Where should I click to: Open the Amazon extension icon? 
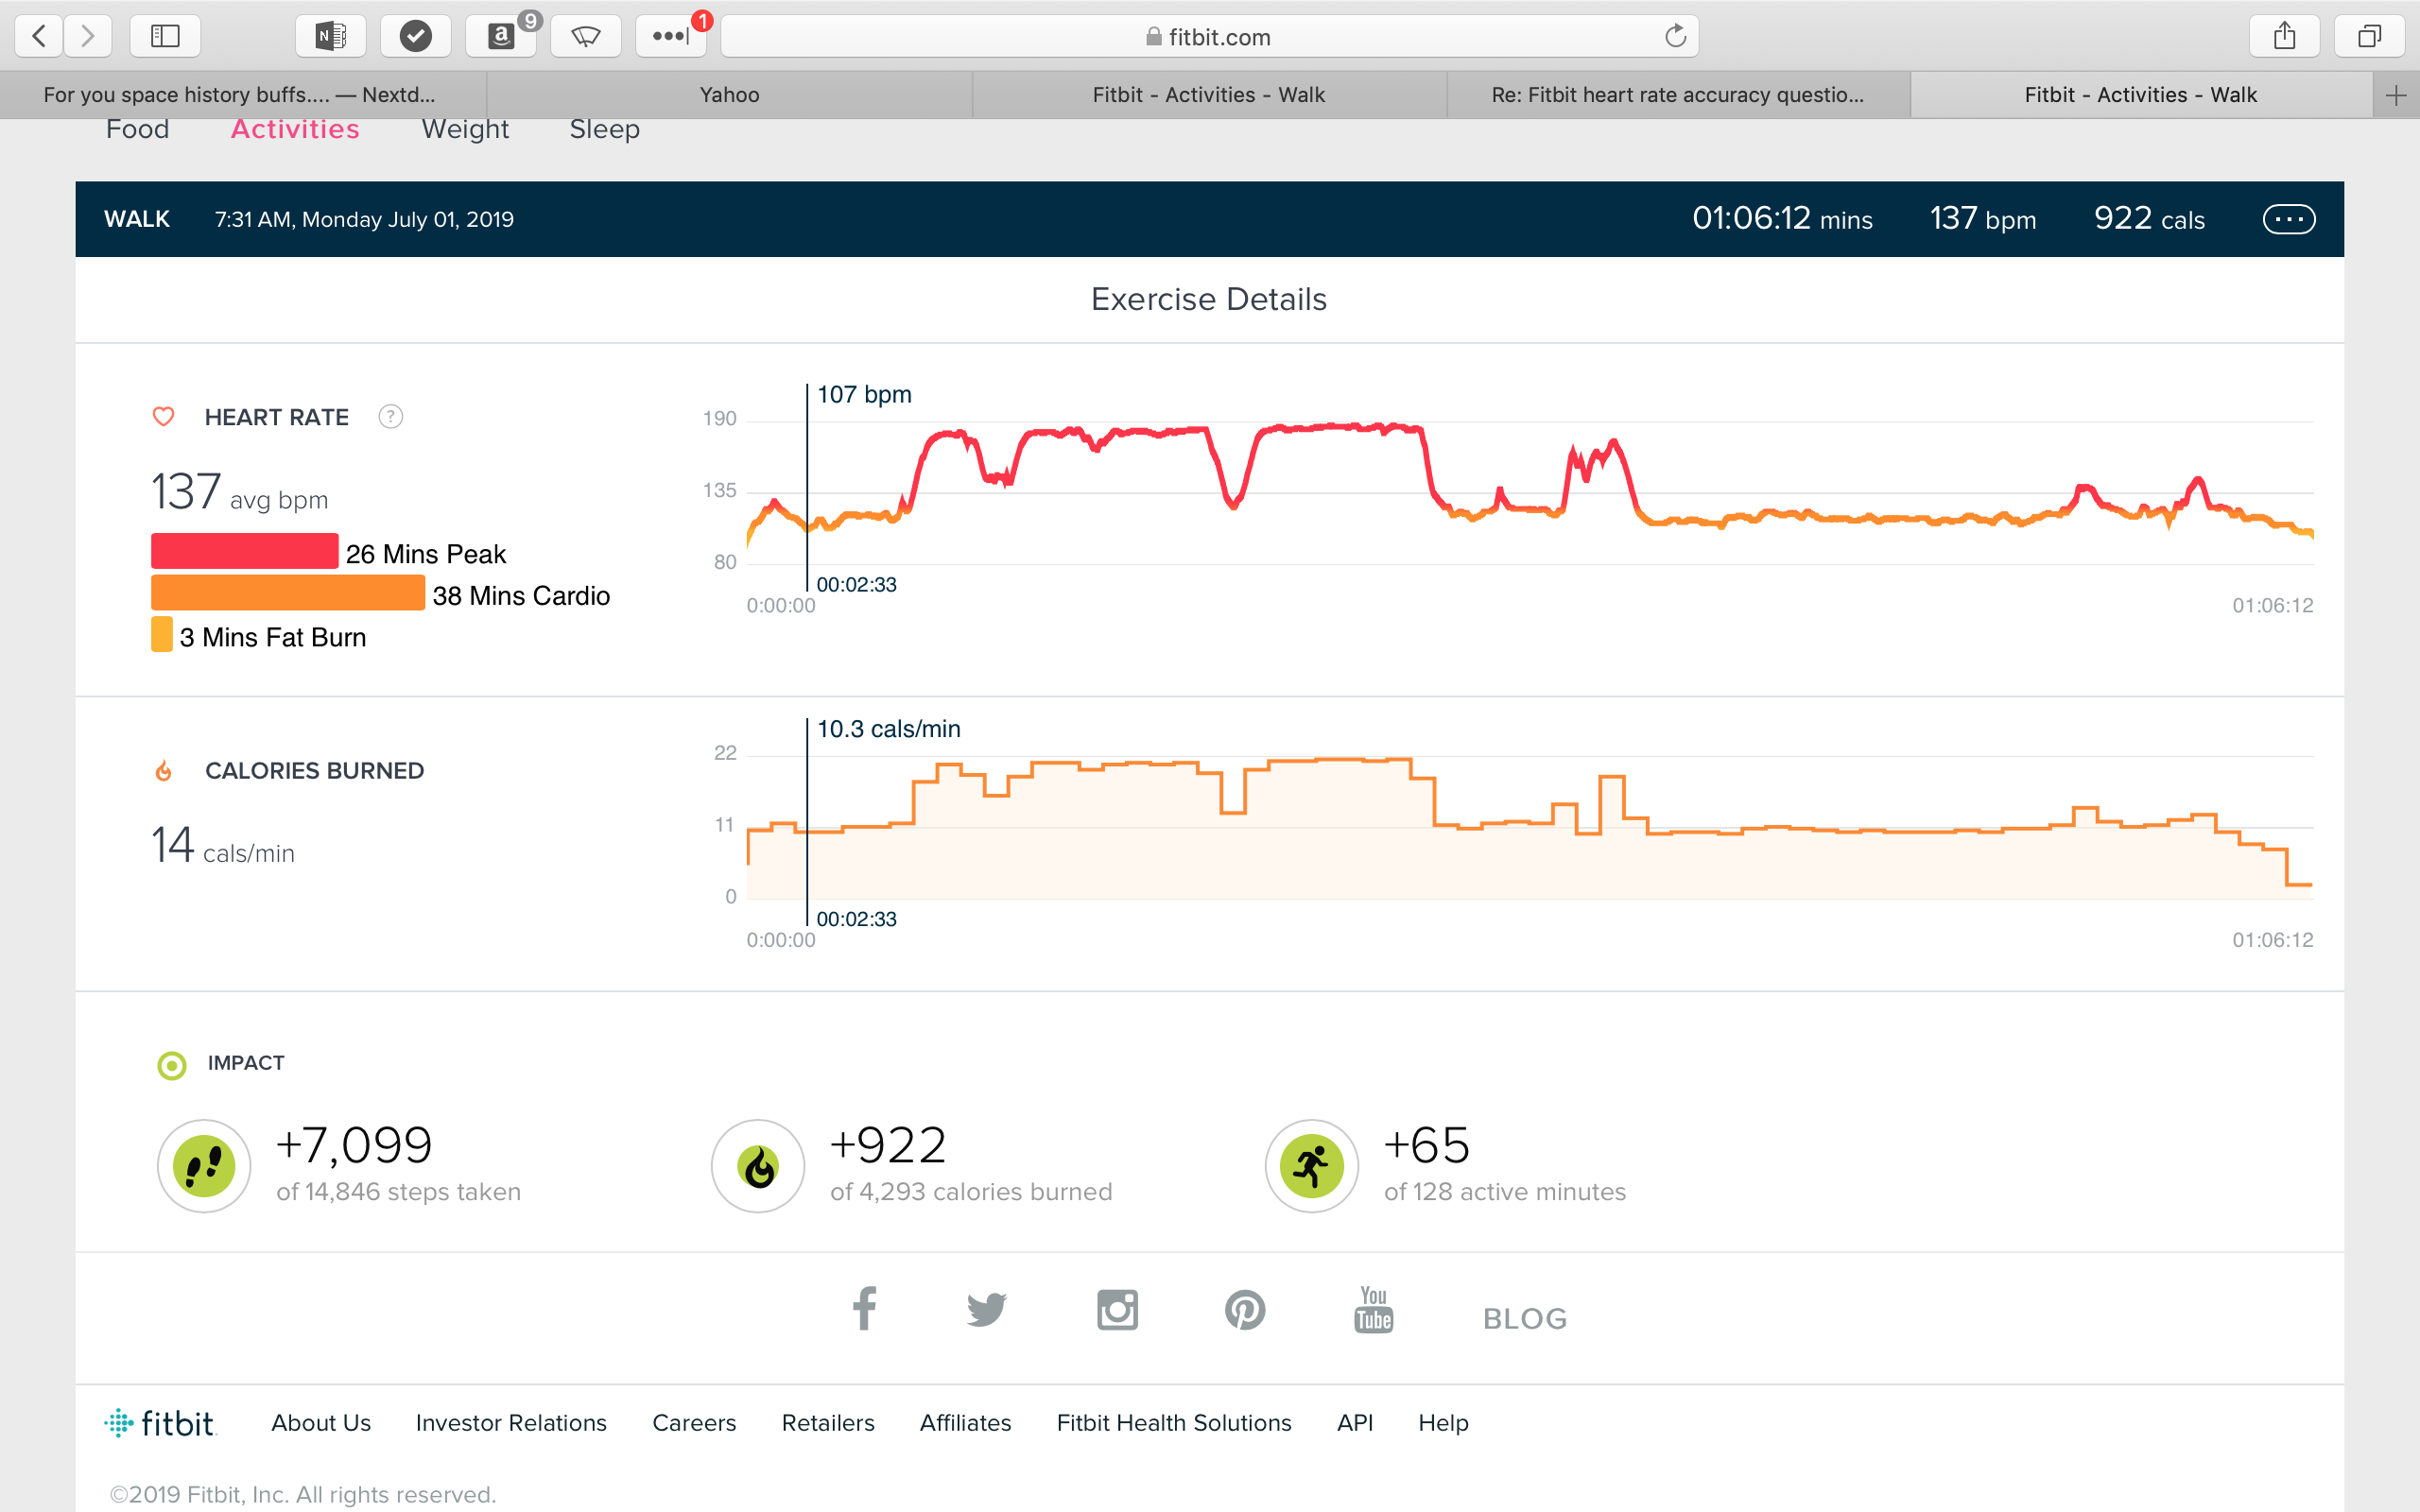click(501, 37)
